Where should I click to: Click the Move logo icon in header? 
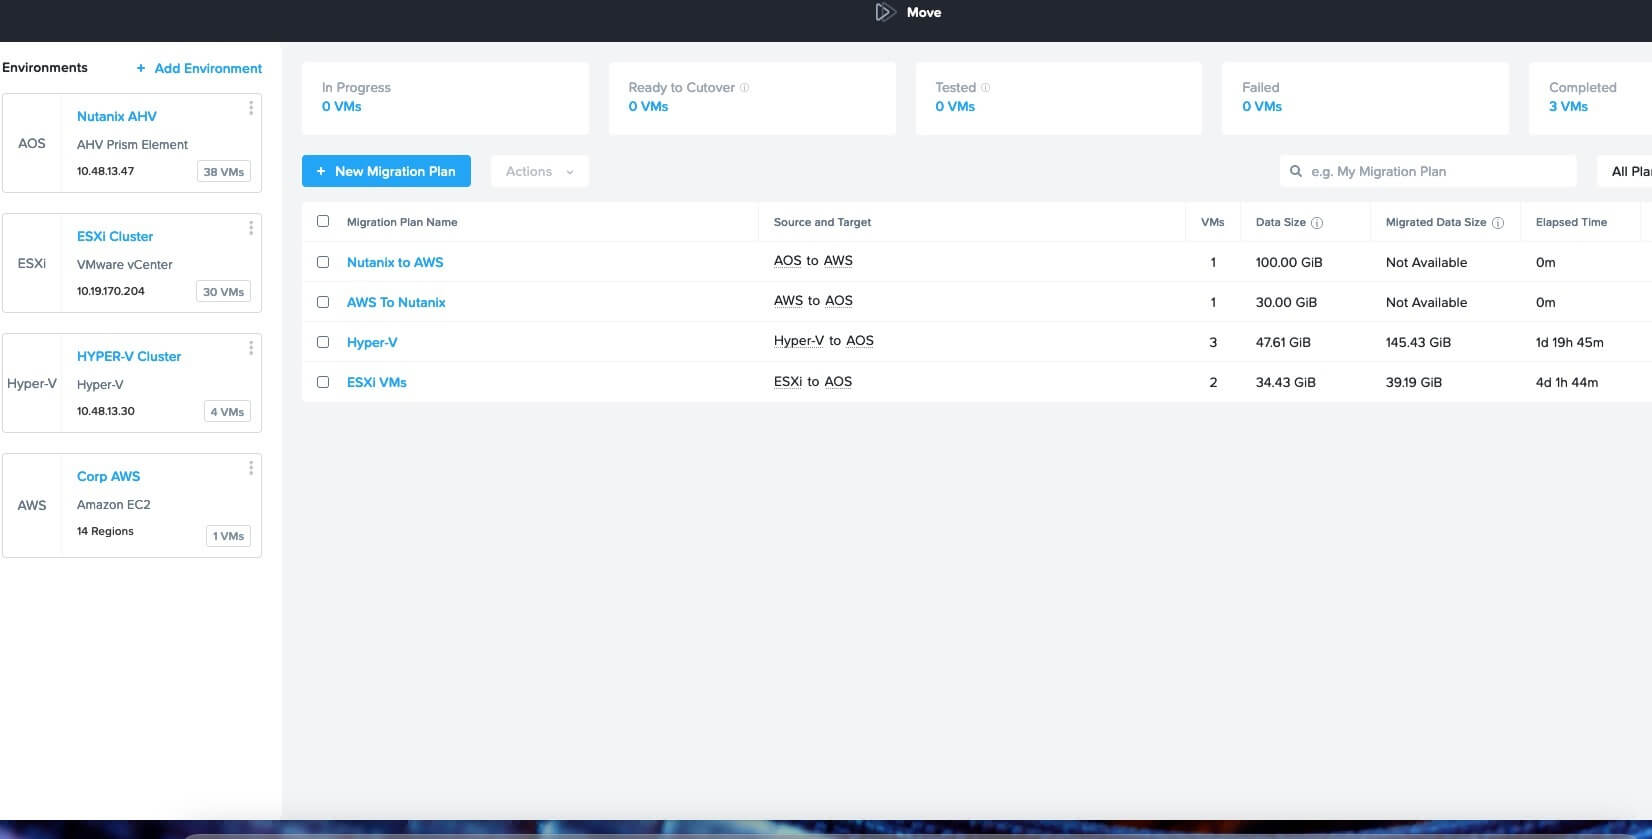884,12
